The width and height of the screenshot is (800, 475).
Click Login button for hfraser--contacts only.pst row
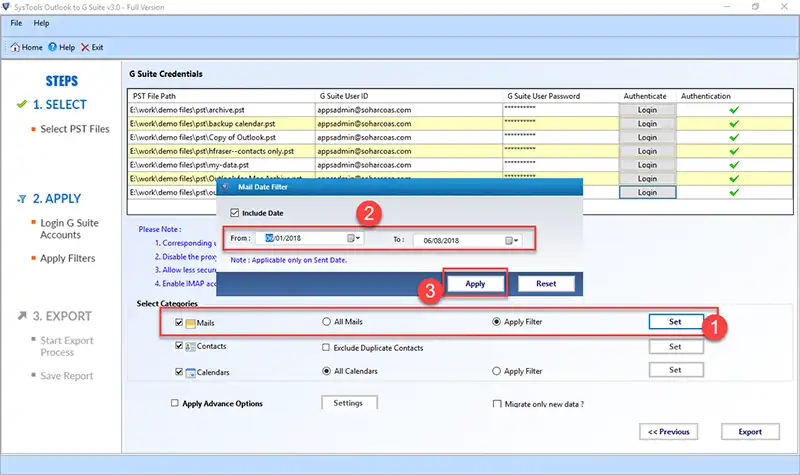[647, 151]
